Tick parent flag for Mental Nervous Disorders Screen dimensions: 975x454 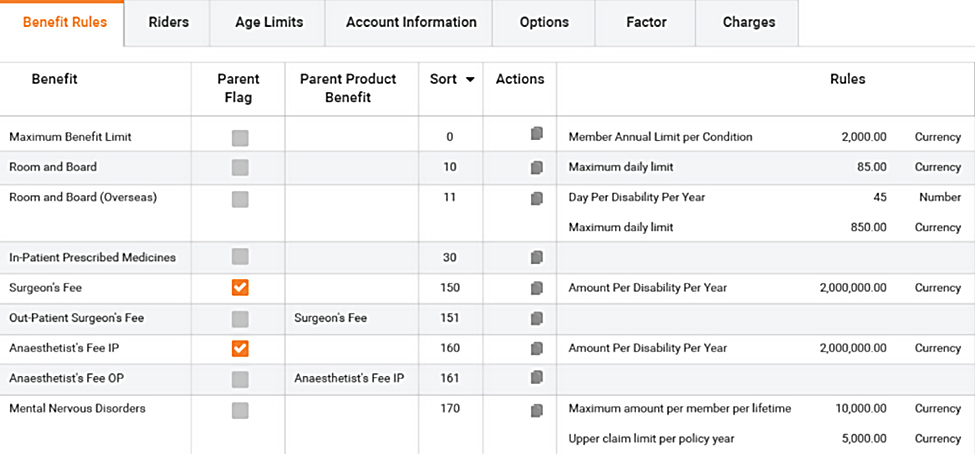pos(240,410)
